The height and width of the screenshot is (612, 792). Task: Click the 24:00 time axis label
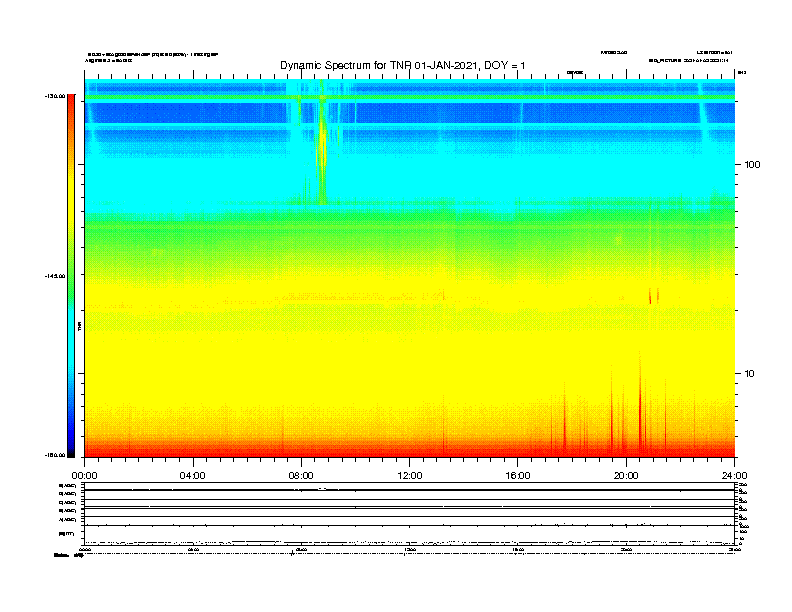734,476
